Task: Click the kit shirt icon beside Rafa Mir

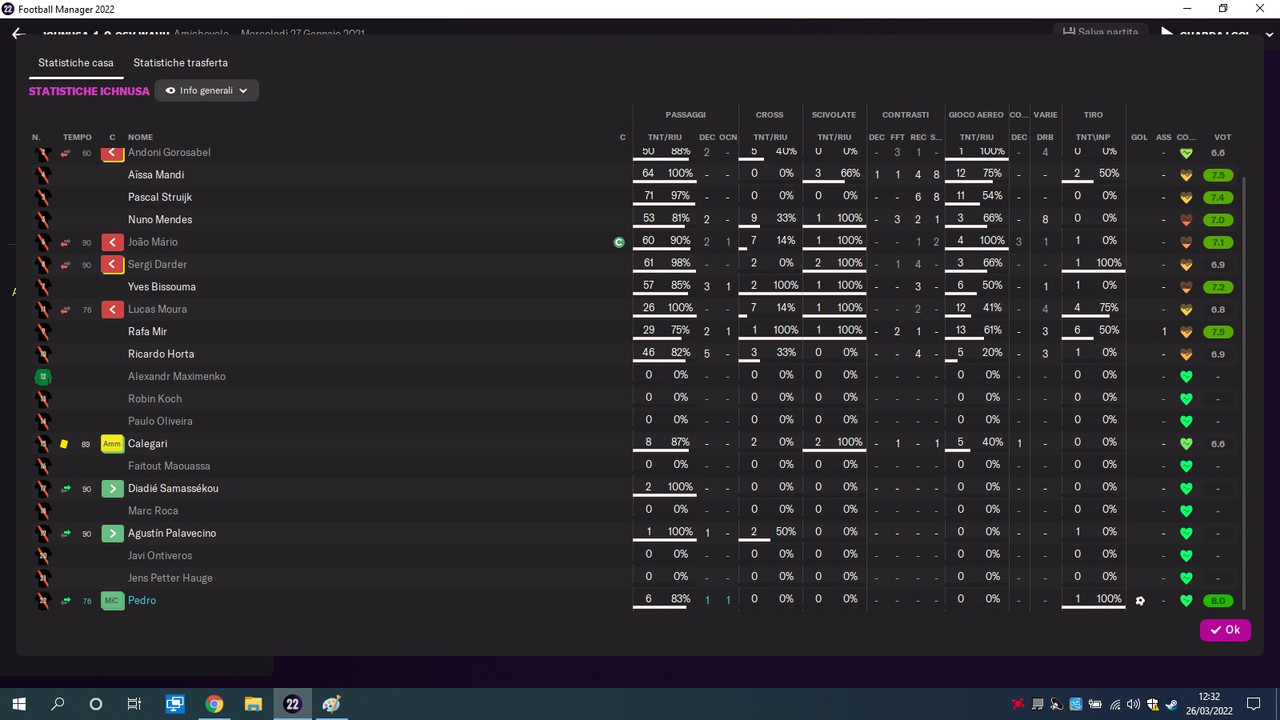Action: [x=42, y=332]
